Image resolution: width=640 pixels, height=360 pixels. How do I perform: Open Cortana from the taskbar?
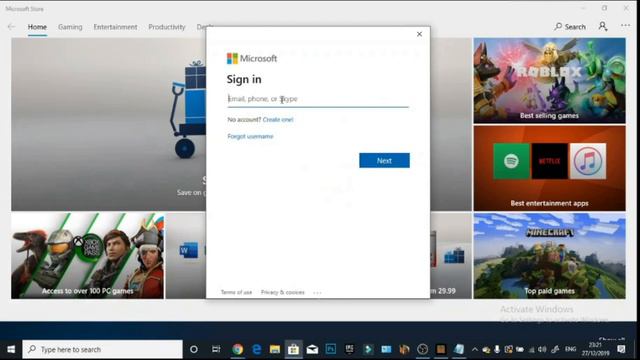194,349
